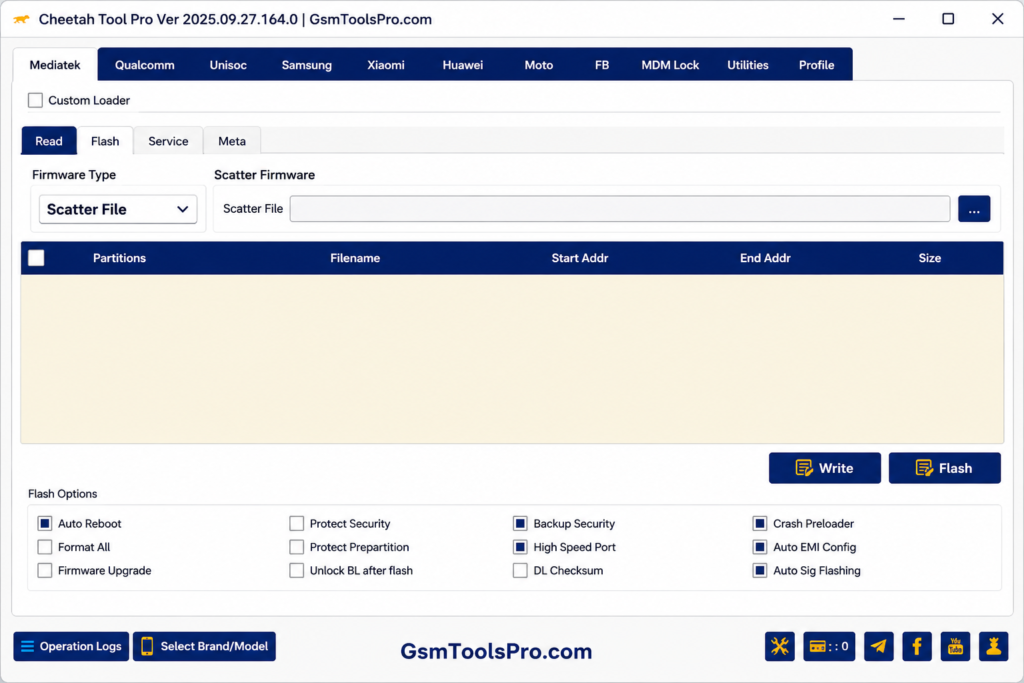The image size is (1024, 683).
Task: Click the Write button
Action: [x=824, y=468]
